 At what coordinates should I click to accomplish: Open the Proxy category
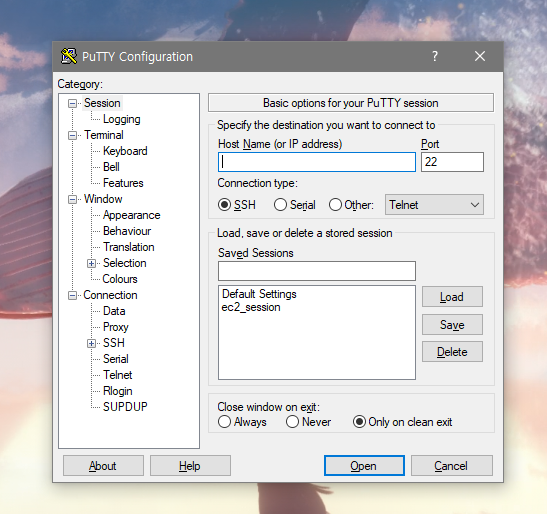pos(116,327)
